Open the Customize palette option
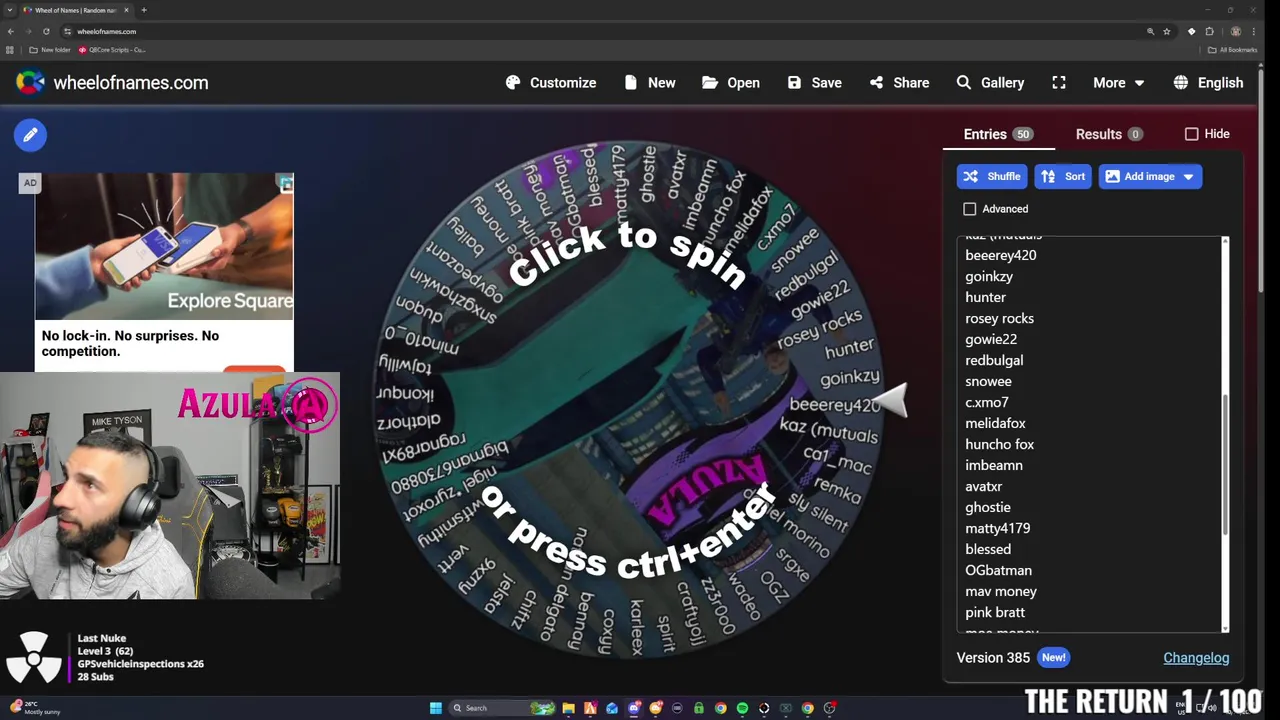1280x720 pixels. pos(551,83)
